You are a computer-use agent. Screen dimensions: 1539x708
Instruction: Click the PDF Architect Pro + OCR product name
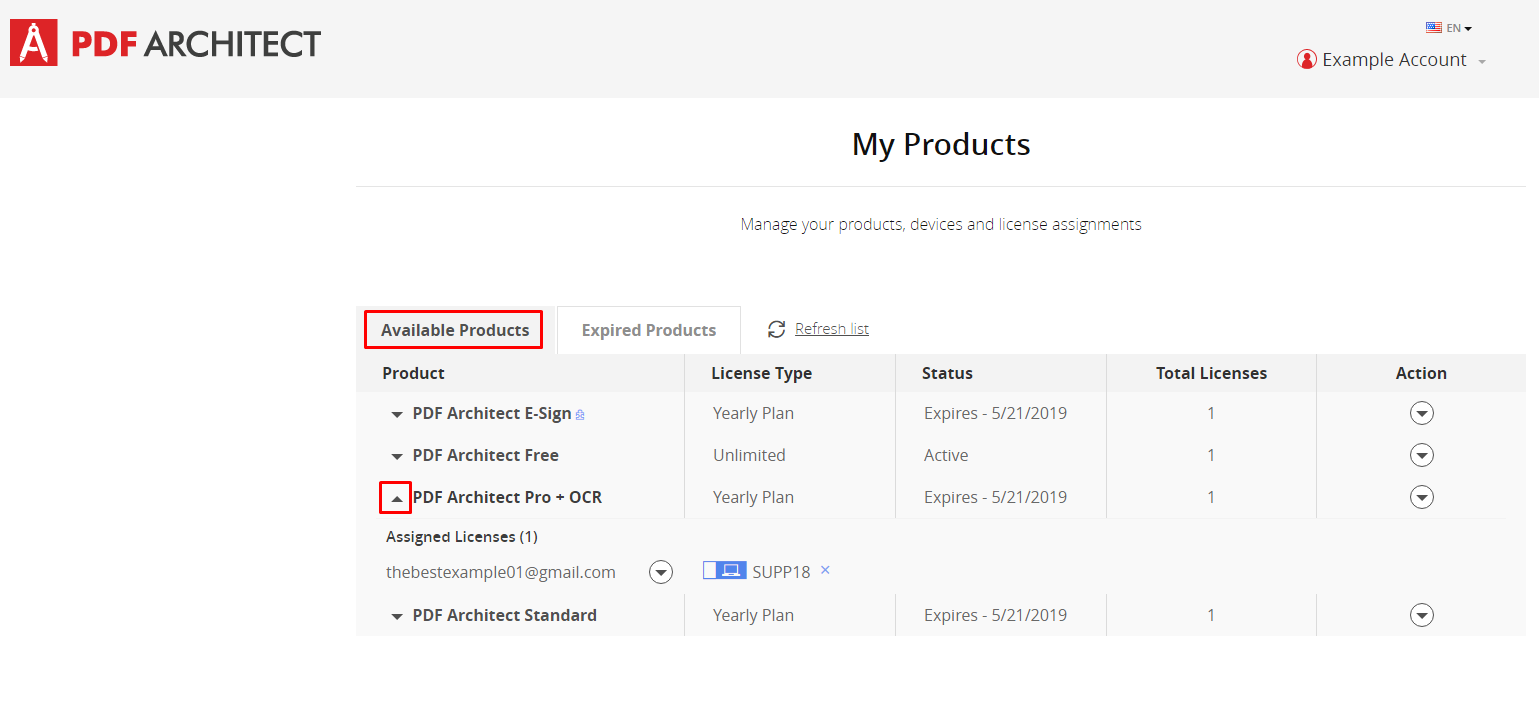tap(507, 497)
